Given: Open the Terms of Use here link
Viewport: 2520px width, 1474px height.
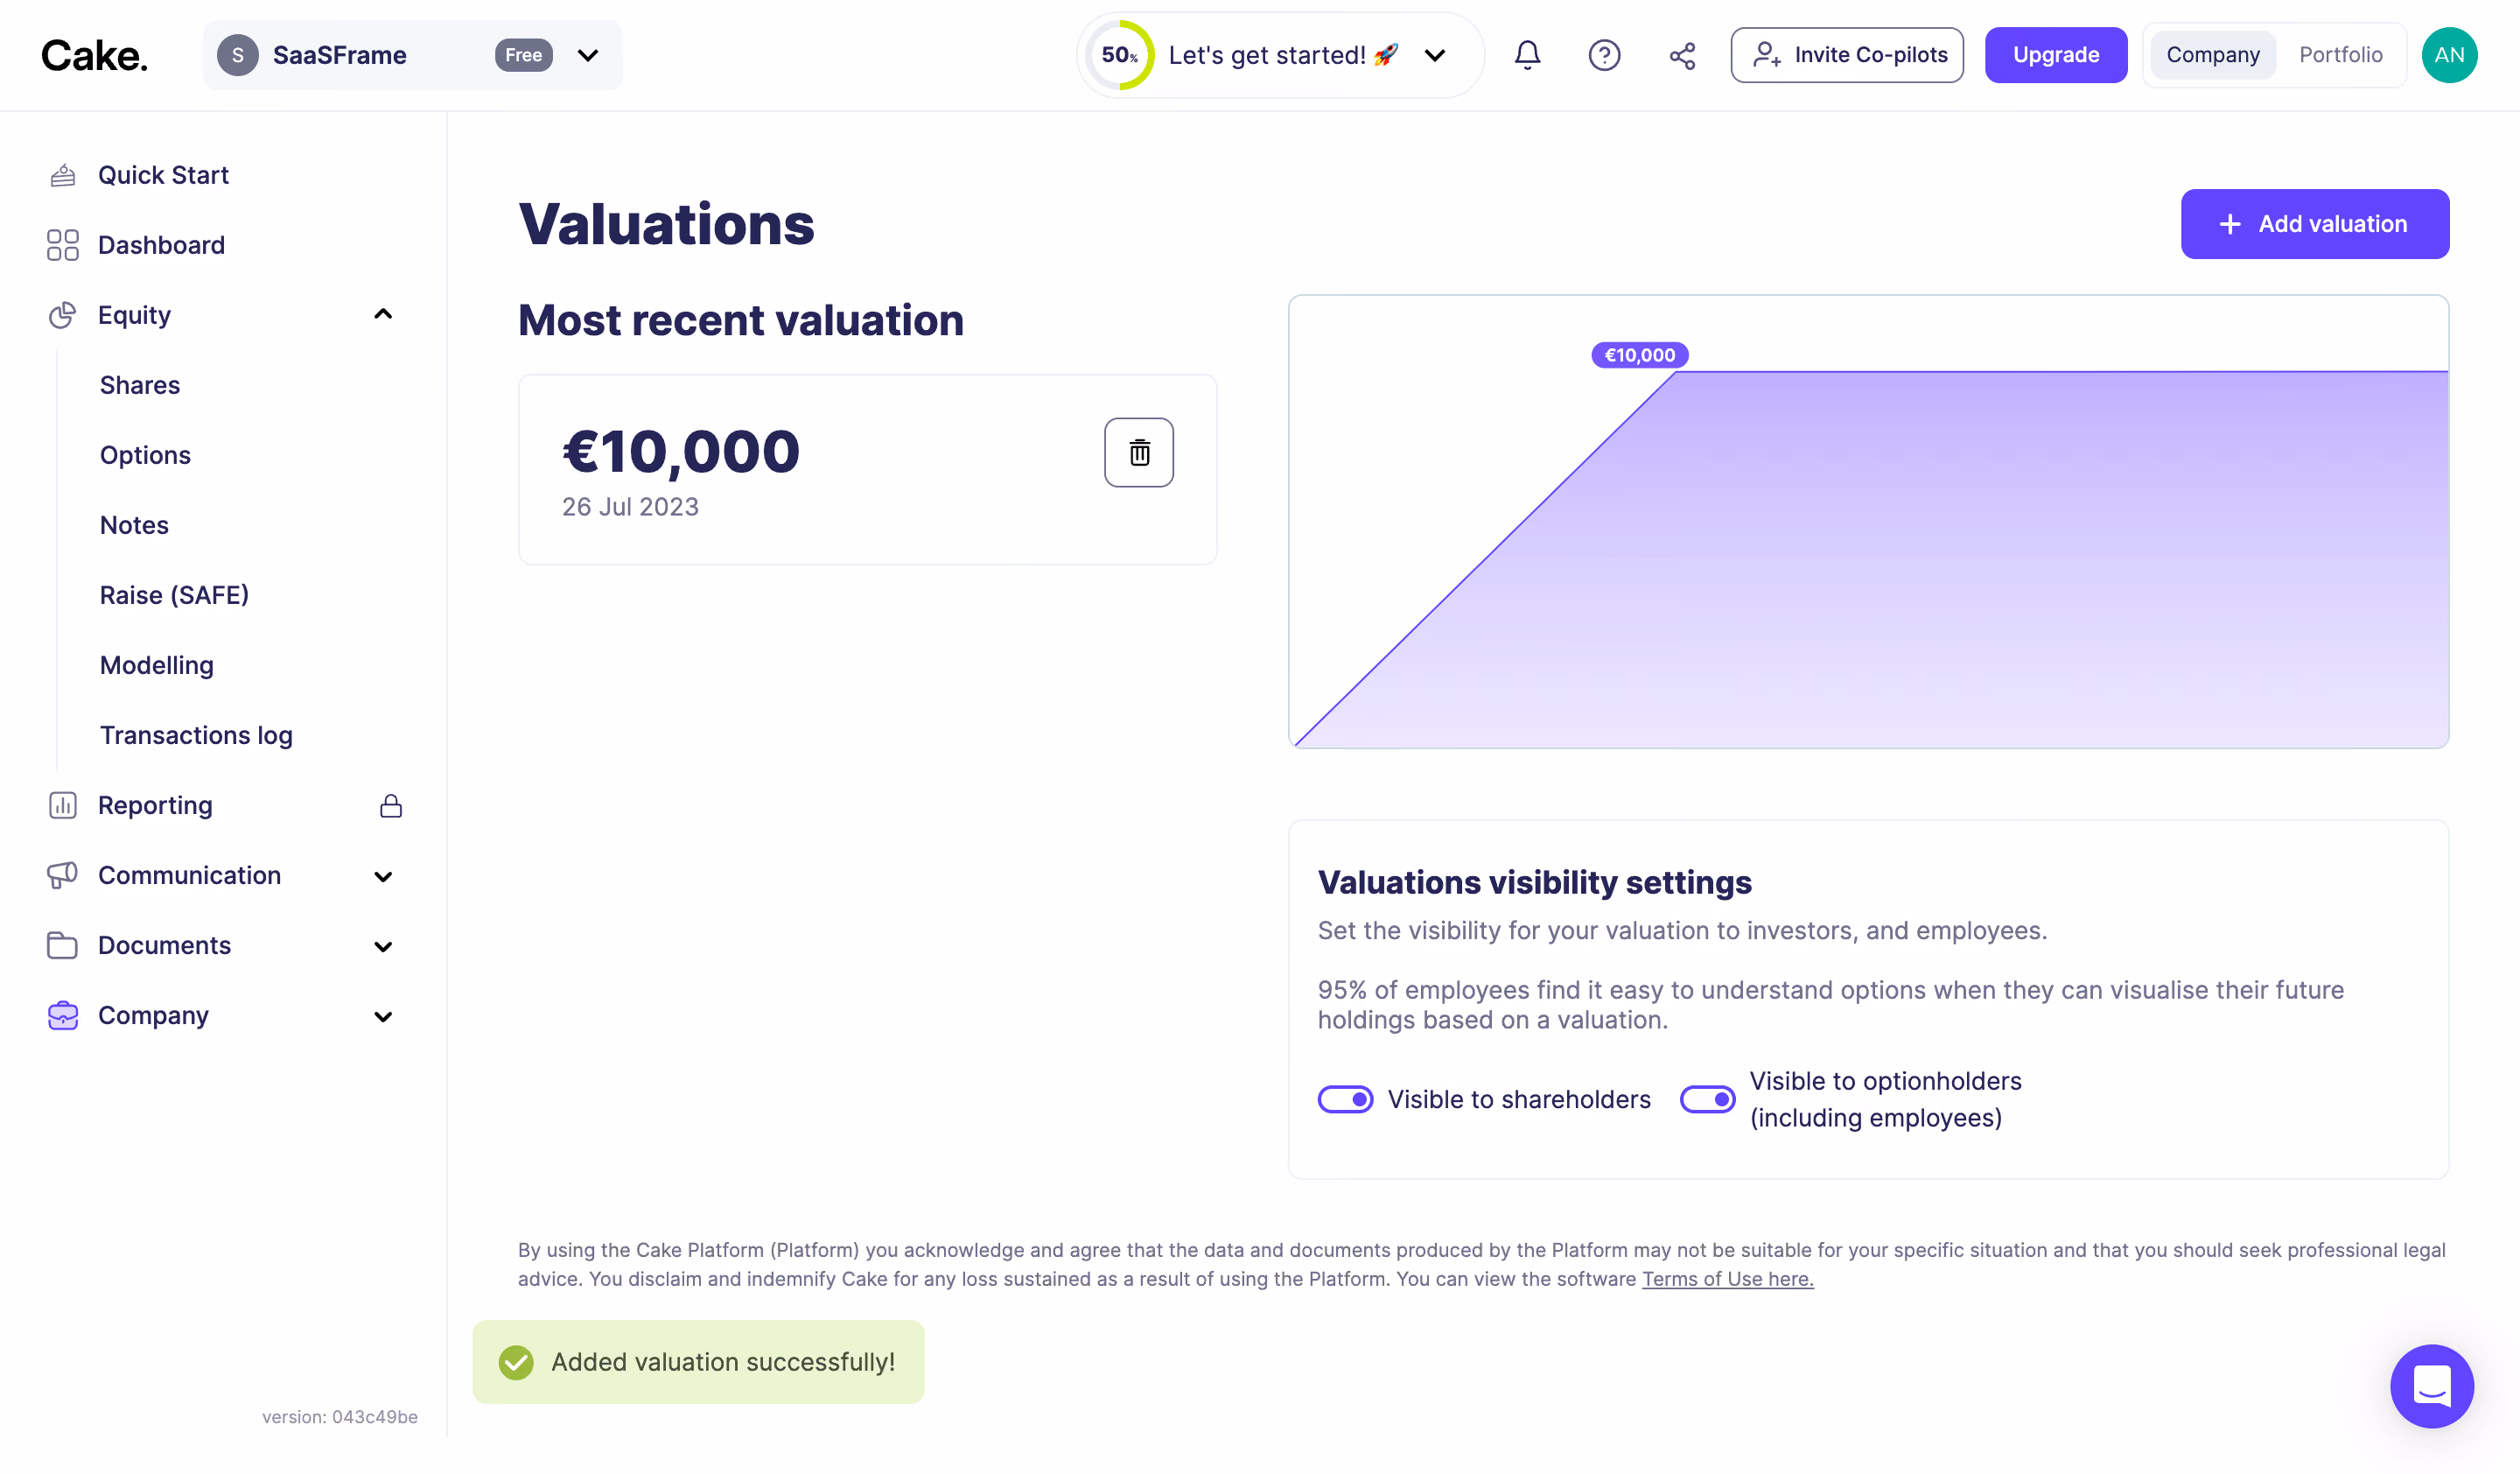Looking at the screenshot, I should (x=1727, y=1279).
